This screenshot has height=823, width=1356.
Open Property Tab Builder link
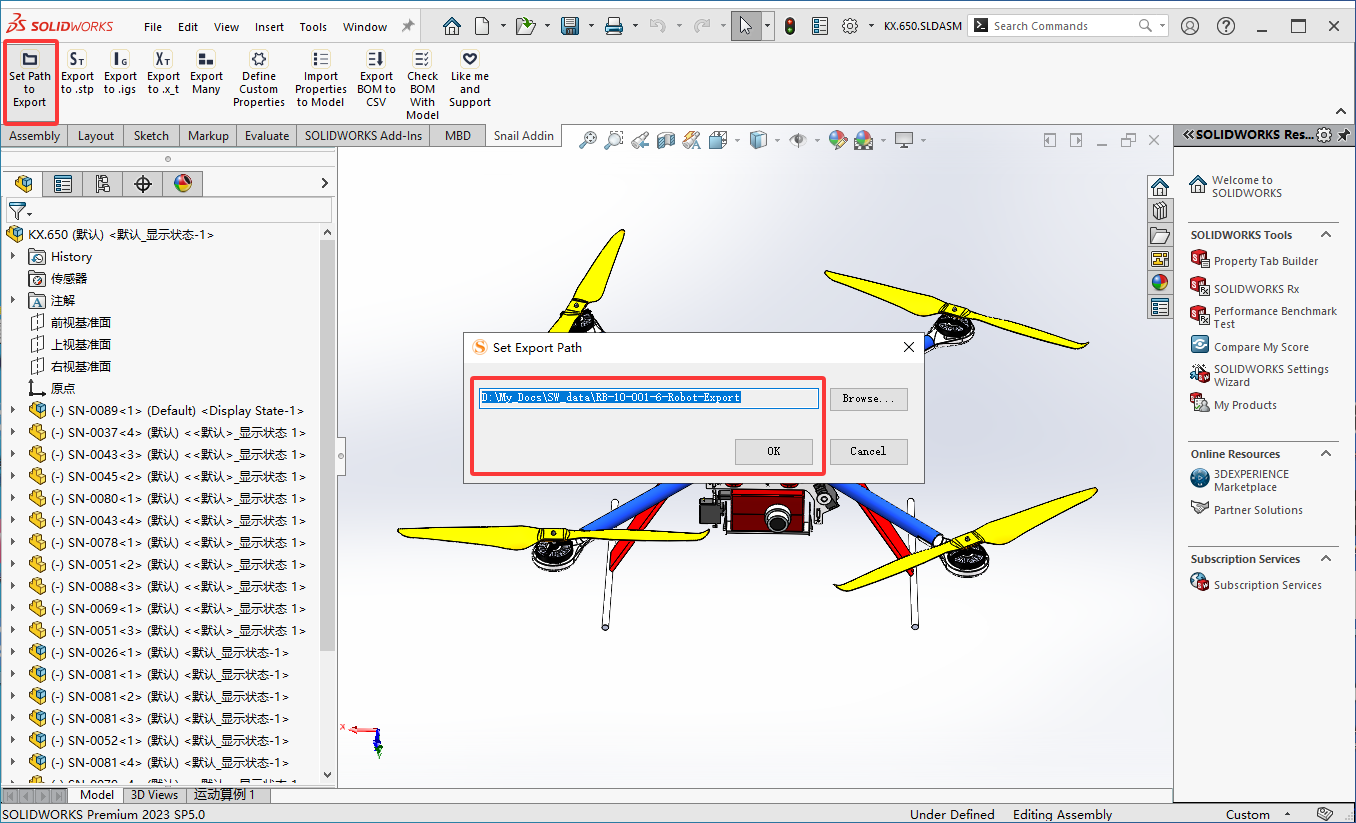click(x=1266, y=261)
